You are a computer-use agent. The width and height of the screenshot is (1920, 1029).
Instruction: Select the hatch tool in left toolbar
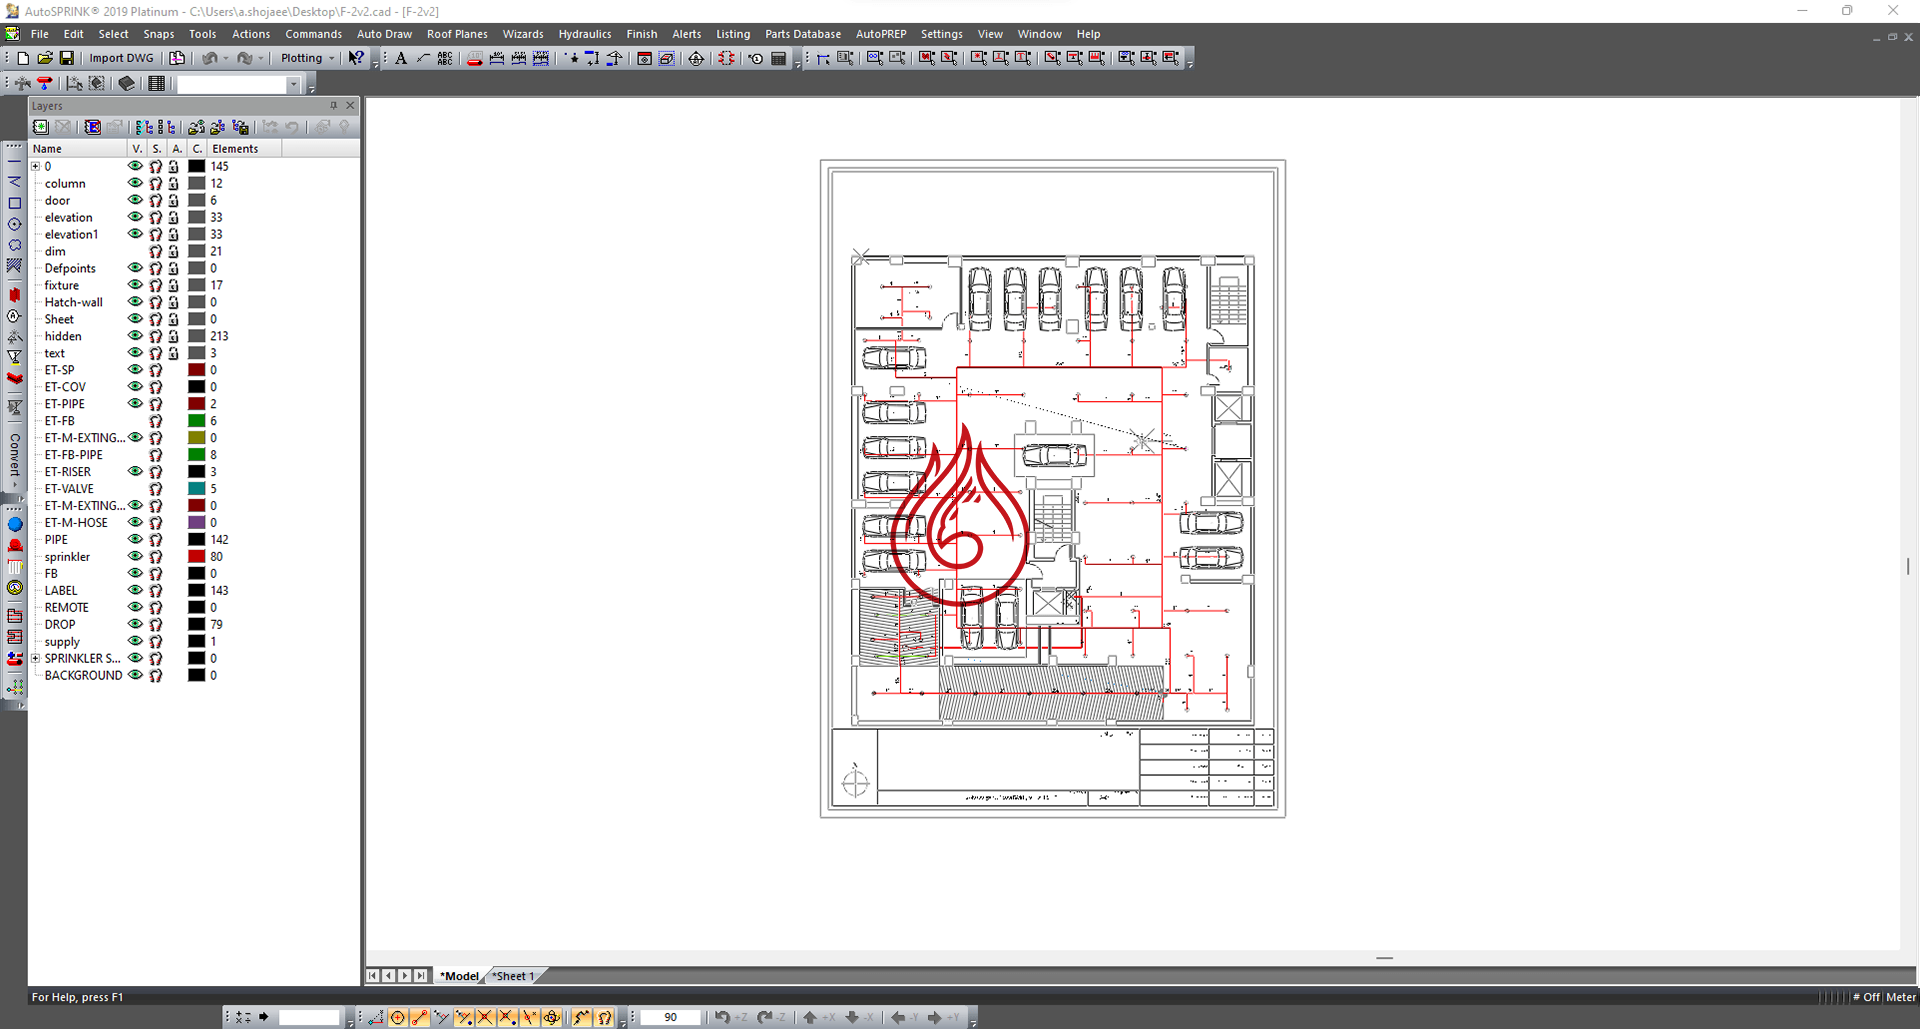point(15,266)
